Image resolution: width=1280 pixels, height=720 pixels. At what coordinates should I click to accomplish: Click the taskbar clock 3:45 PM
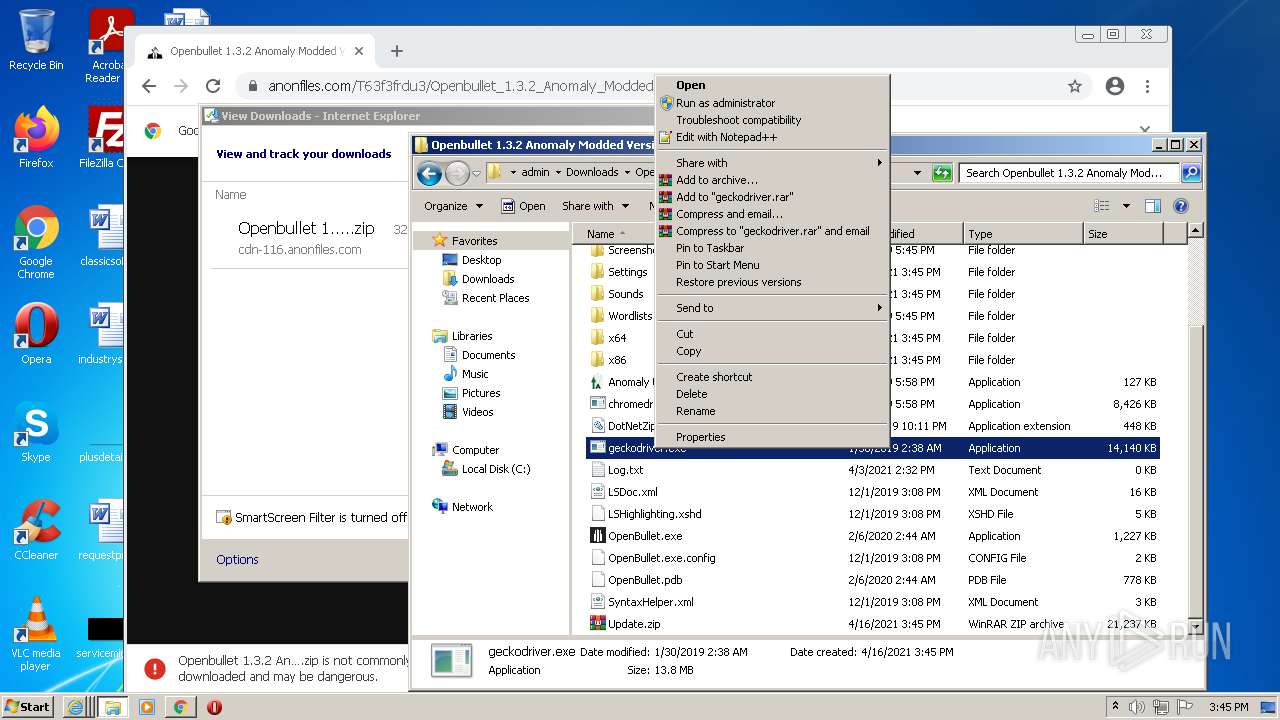tap(1228, 707)
